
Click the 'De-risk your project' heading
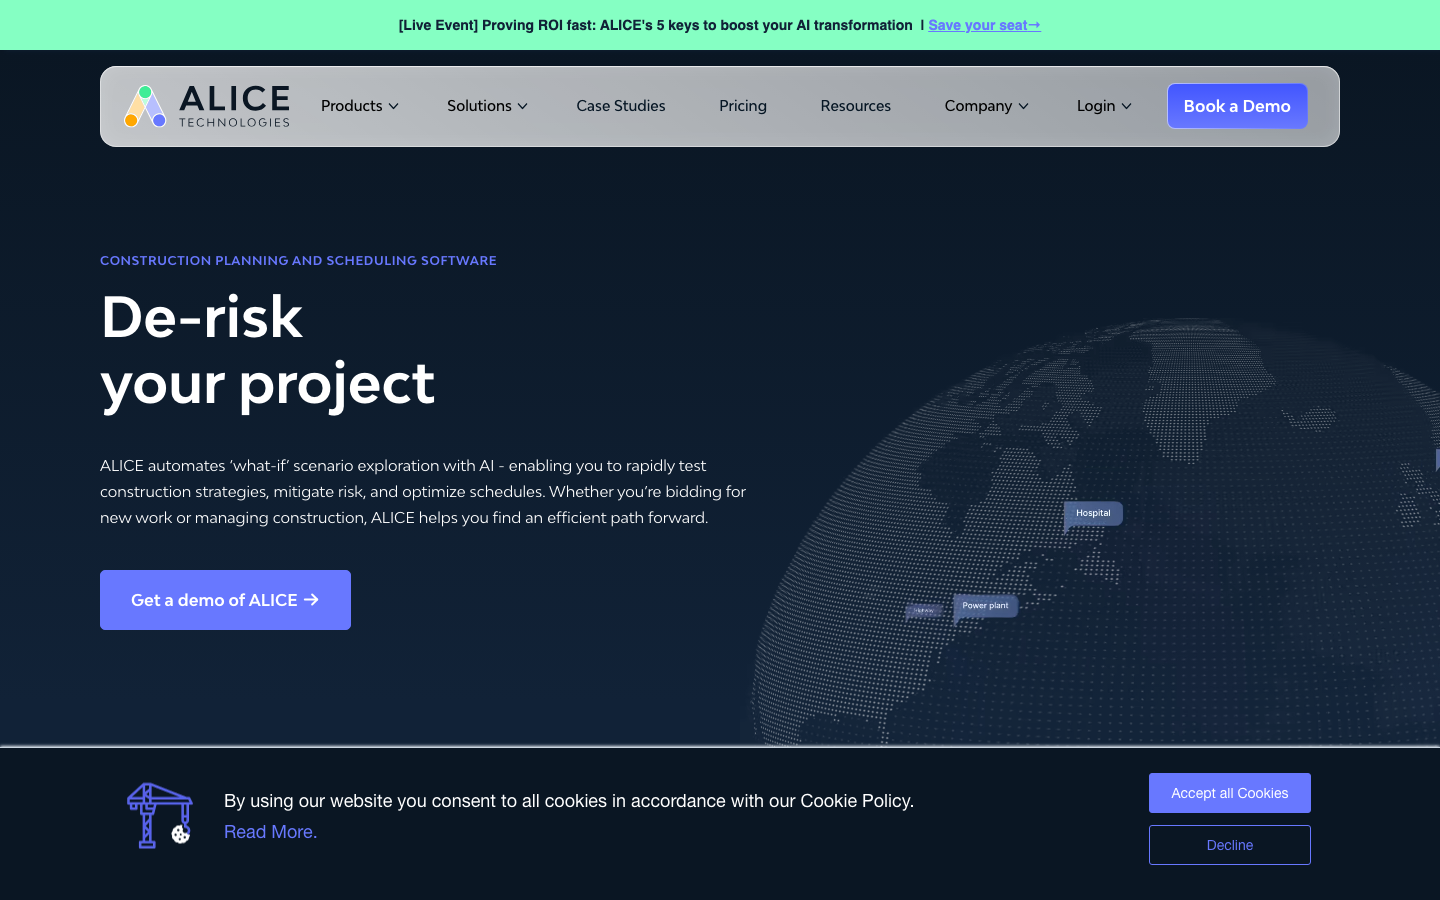coord(268,350)
